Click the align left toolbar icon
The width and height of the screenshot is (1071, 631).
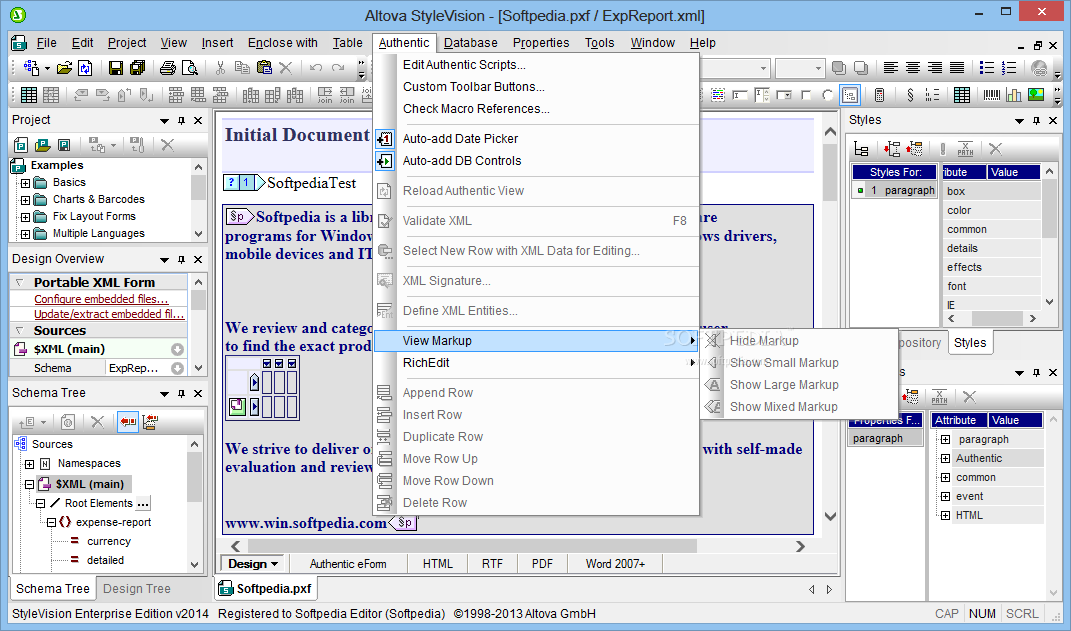[x=891, y=68]
